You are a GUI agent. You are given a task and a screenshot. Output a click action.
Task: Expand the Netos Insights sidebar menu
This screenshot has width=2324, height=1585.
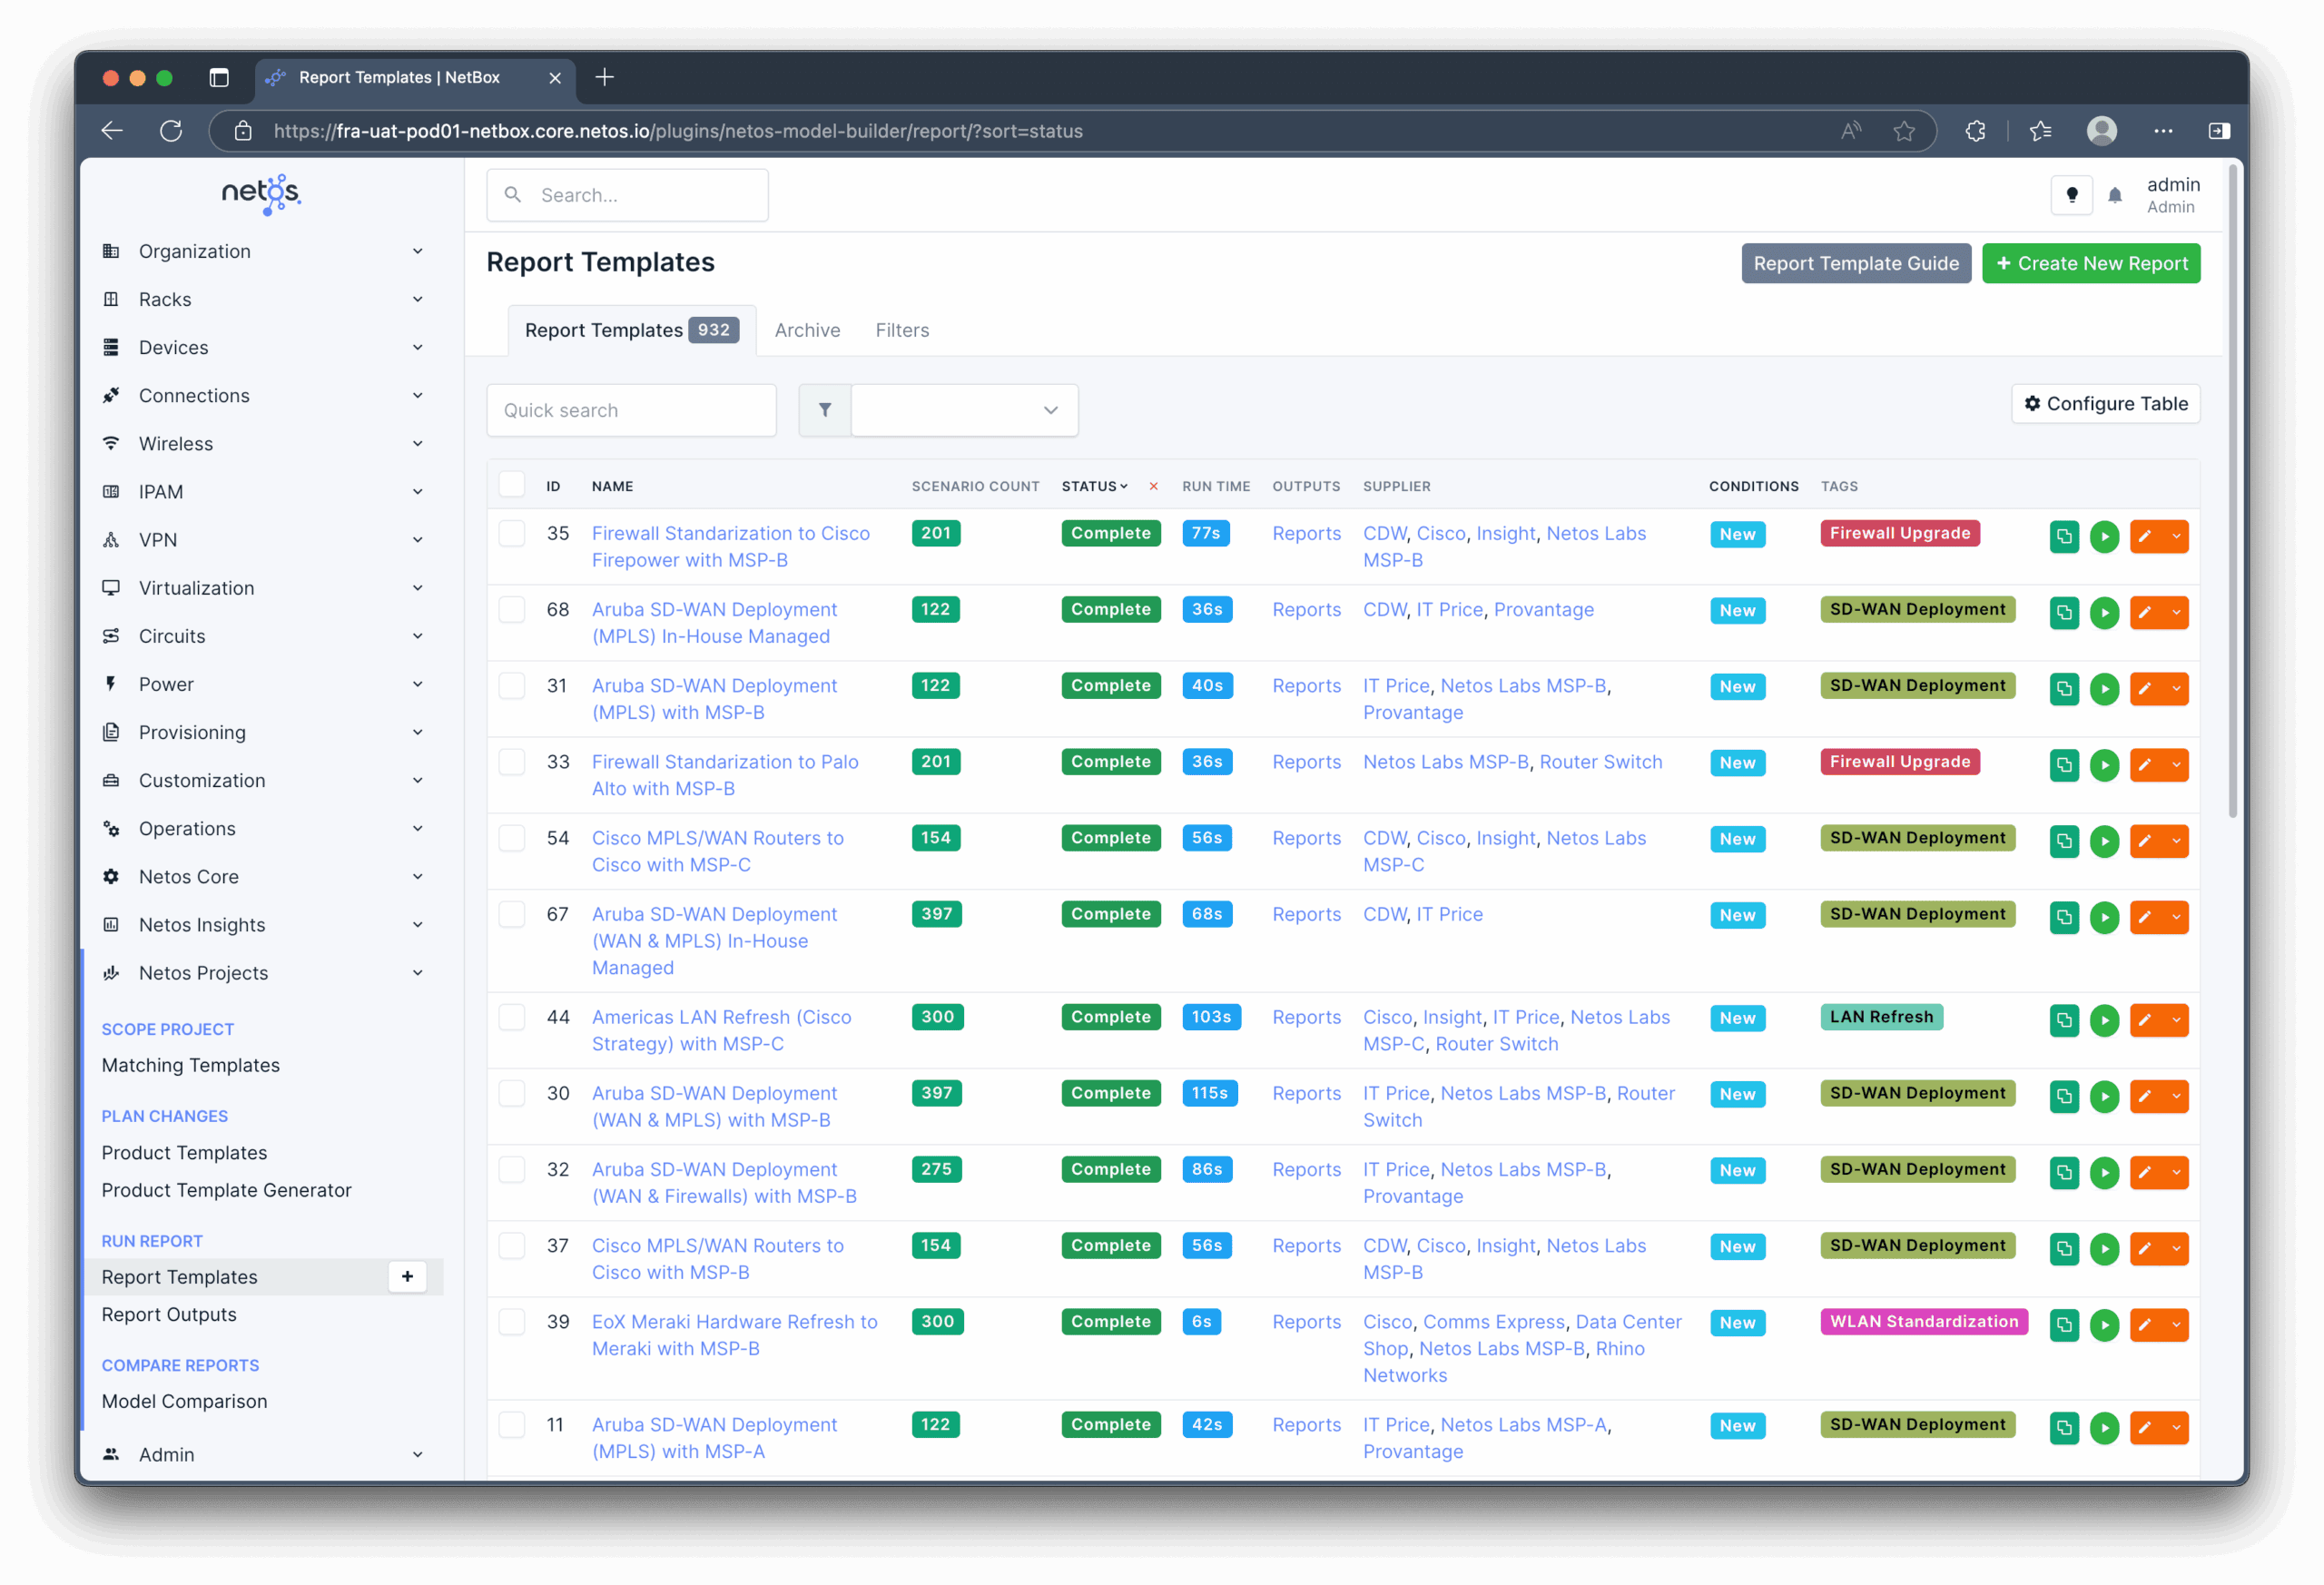click(263, 924)
